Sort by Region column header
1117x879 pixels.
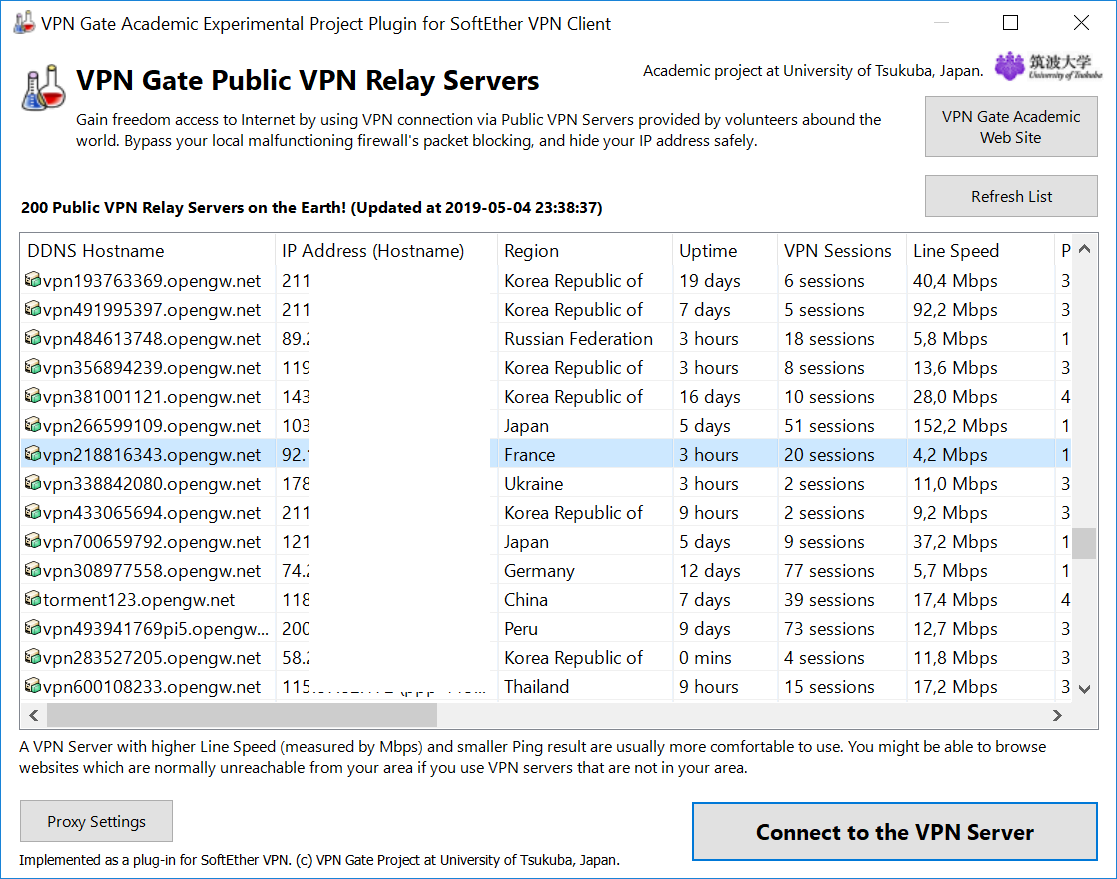click(584, 251)
